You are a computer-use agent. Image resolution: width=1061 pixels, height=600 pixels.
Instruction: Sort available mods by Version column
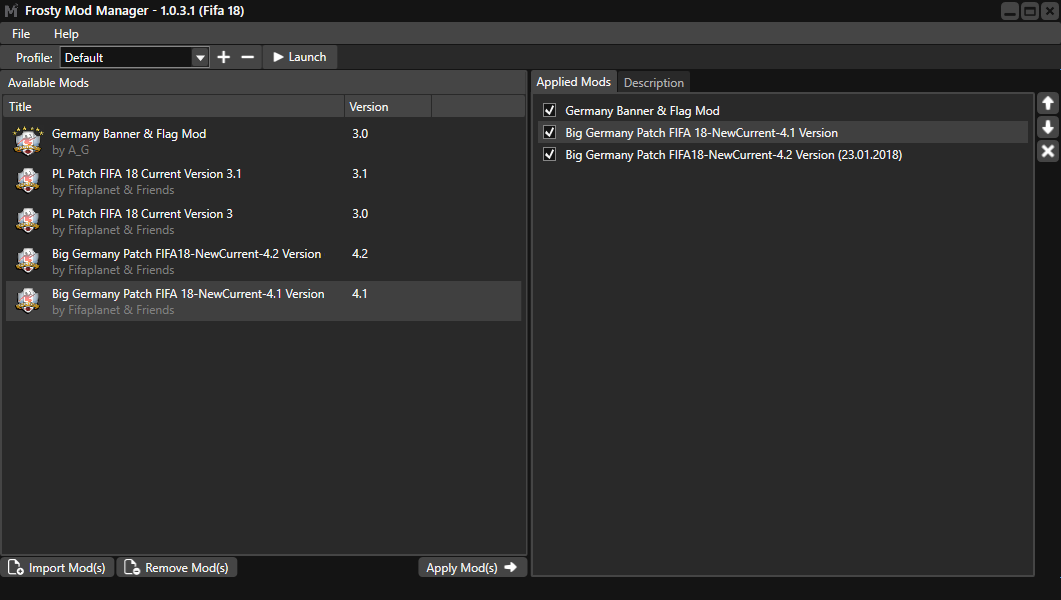pyautogui.click(x=388, y=107)
